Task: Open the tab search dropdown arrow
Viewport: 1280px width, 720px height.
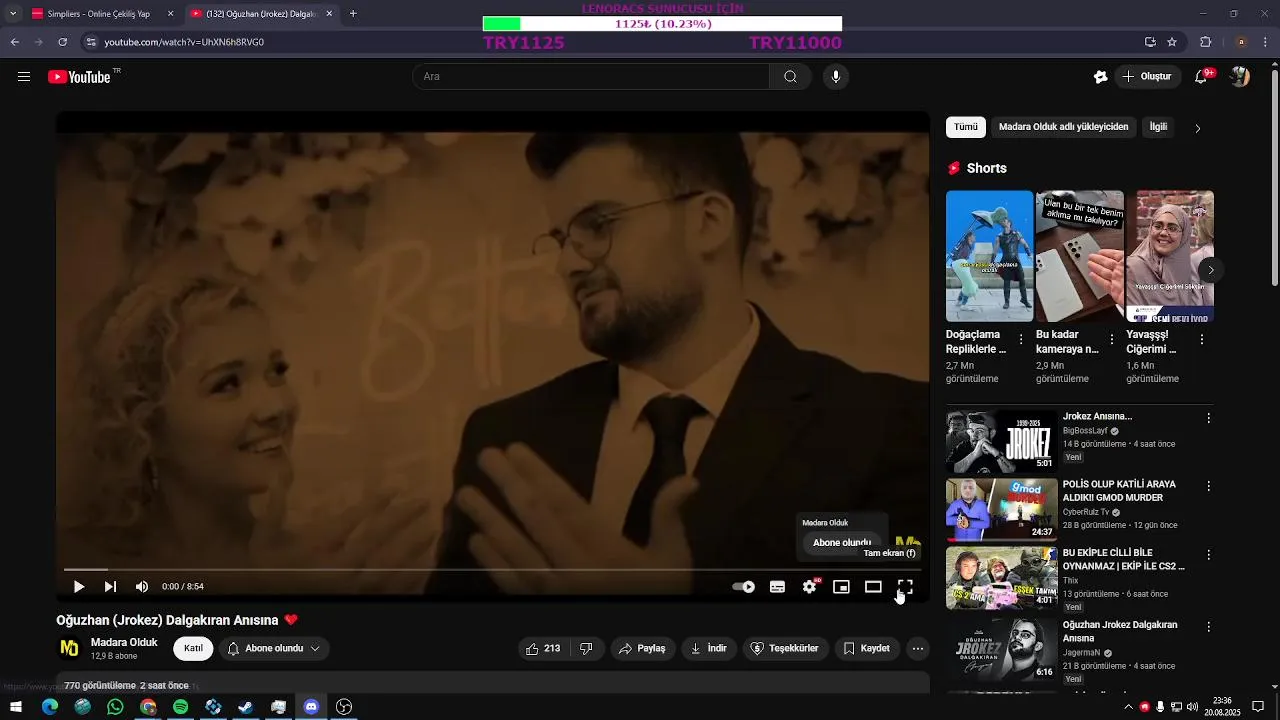Action: (12, 14)
